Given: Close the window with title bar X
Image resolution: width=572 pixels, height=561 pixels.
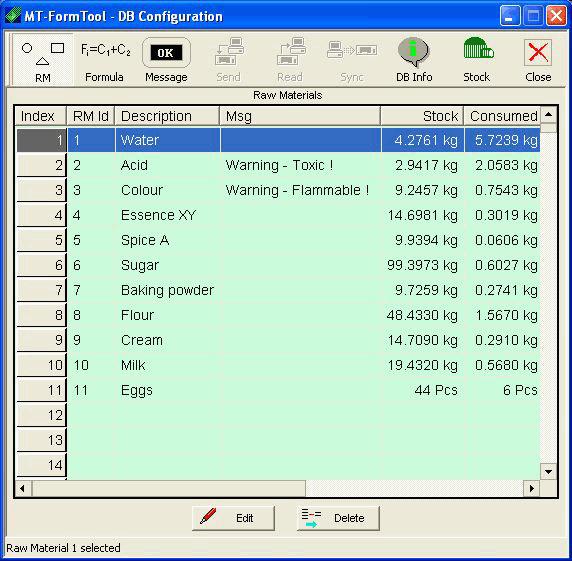Looking at the screenshot, I should click(556, 16).
